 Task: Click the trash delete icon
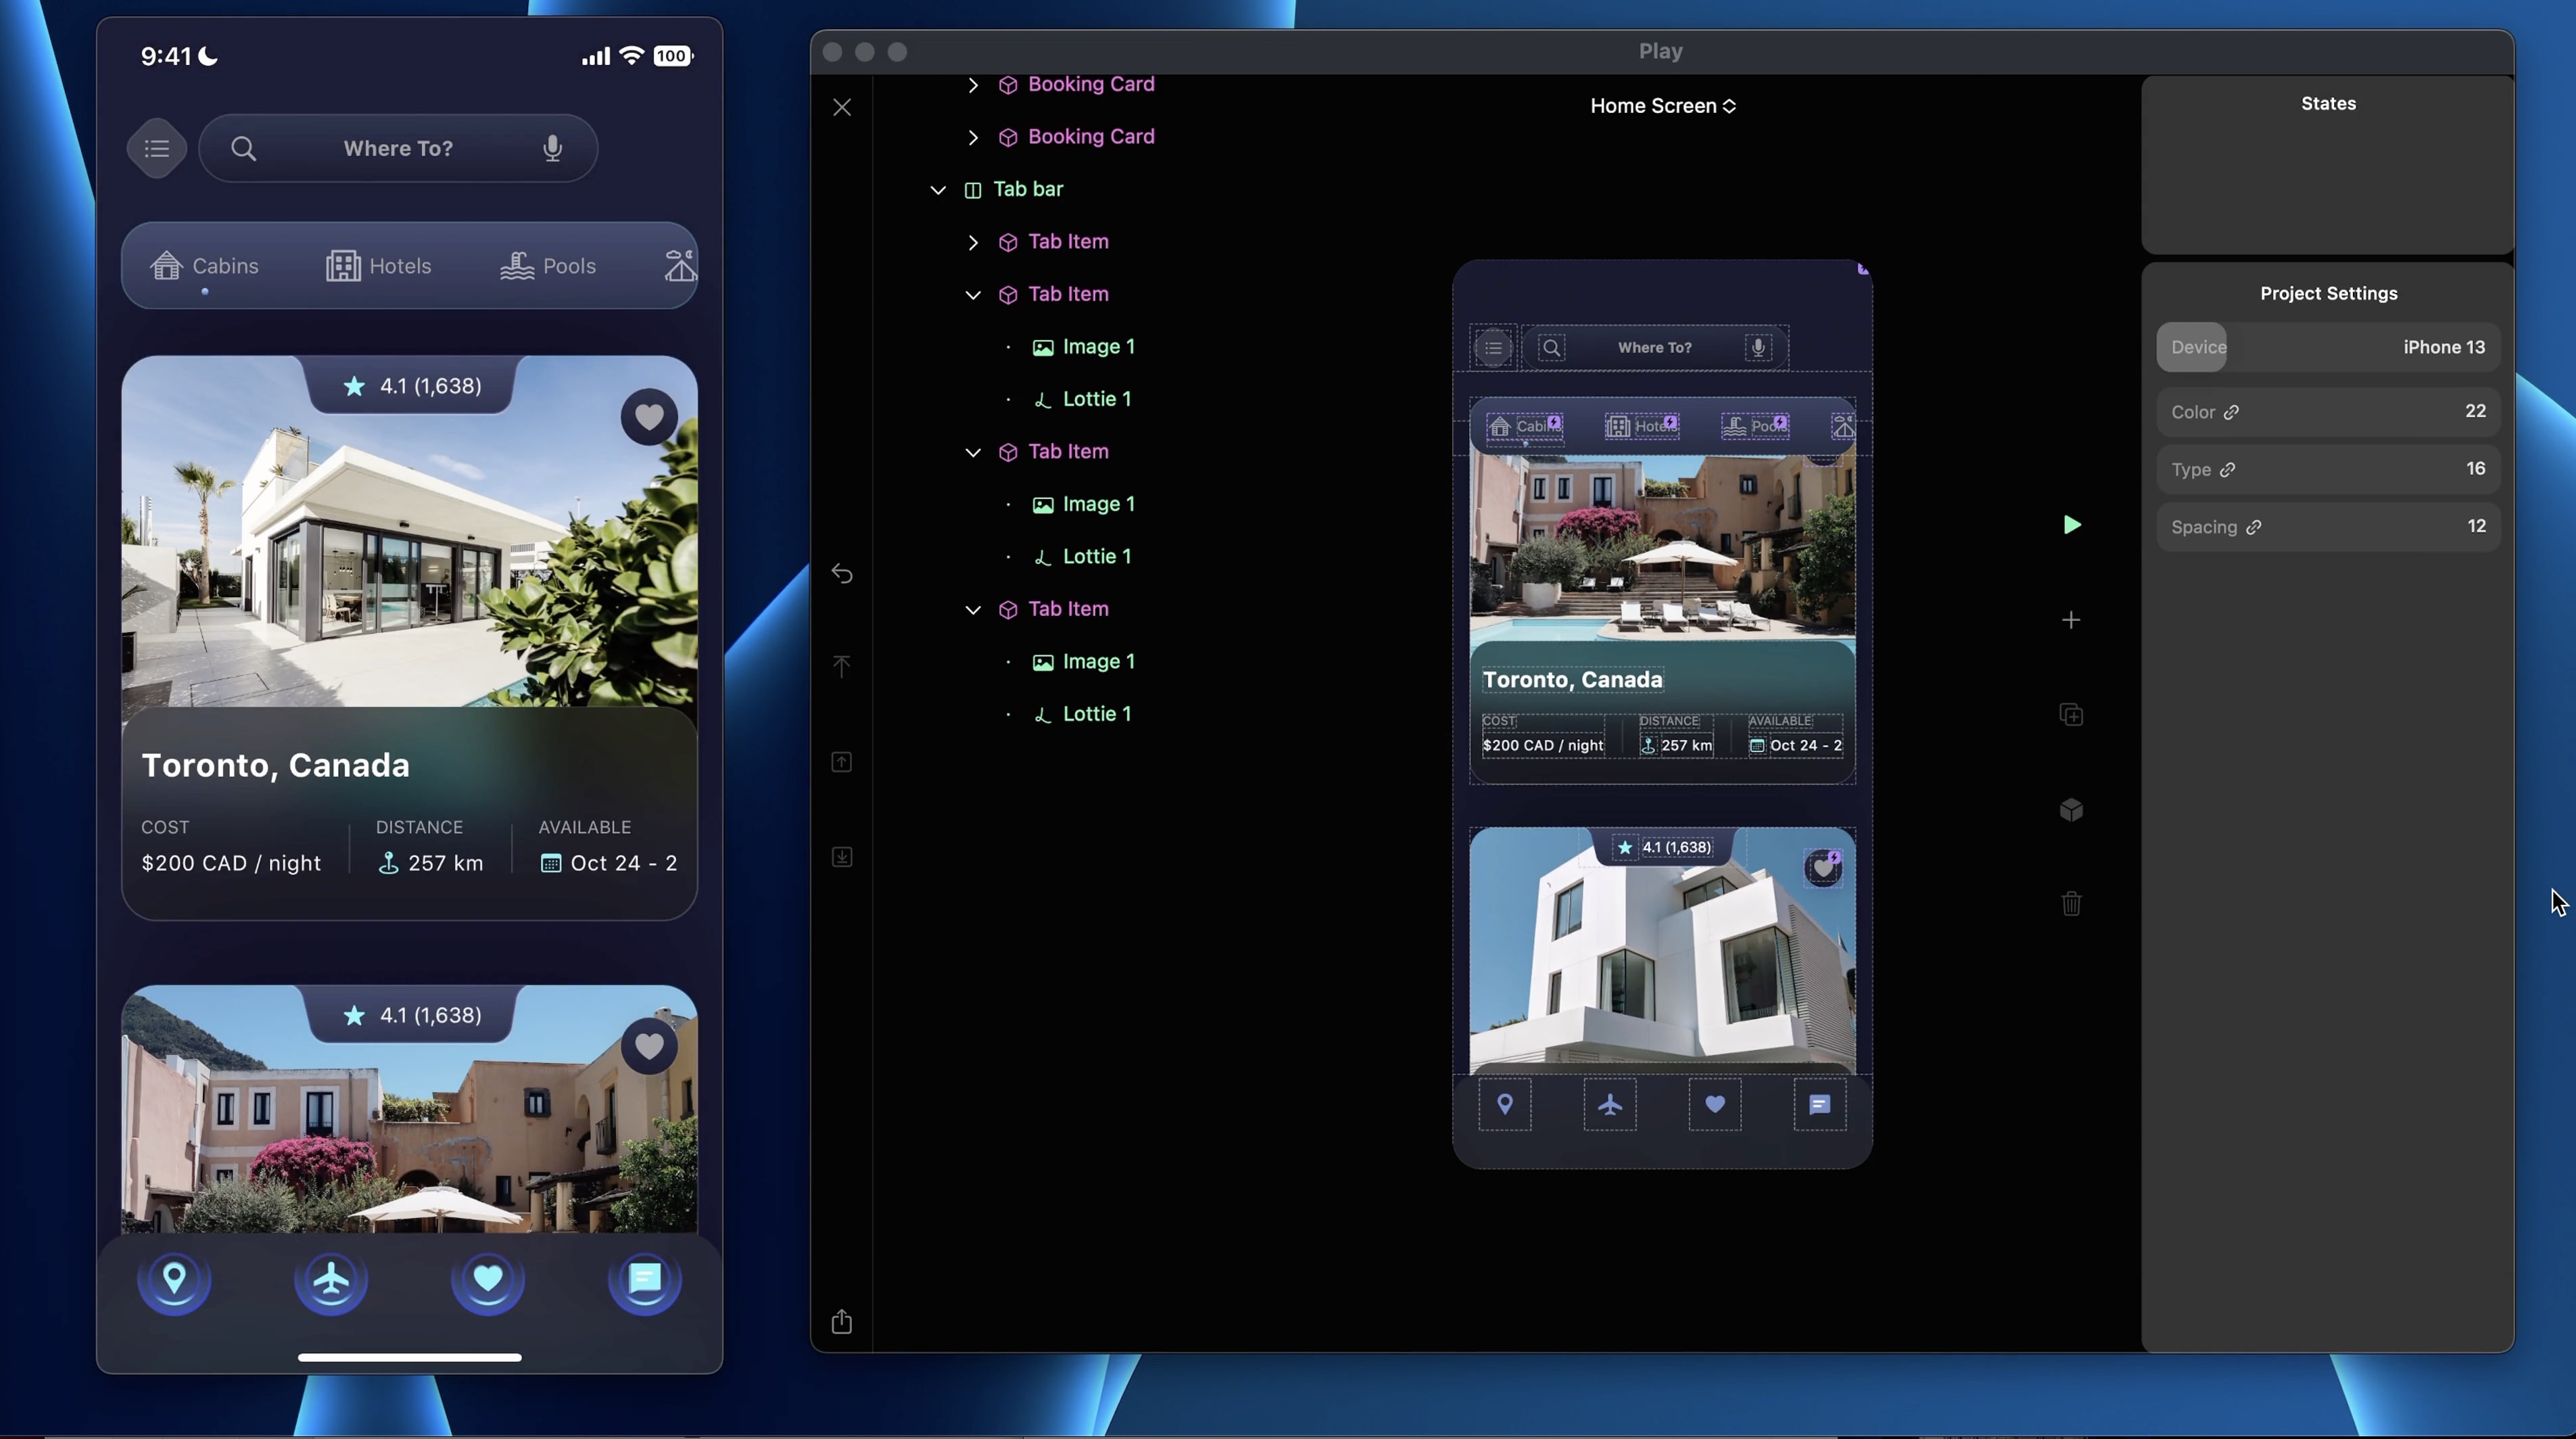click(x=2071, y=904)
